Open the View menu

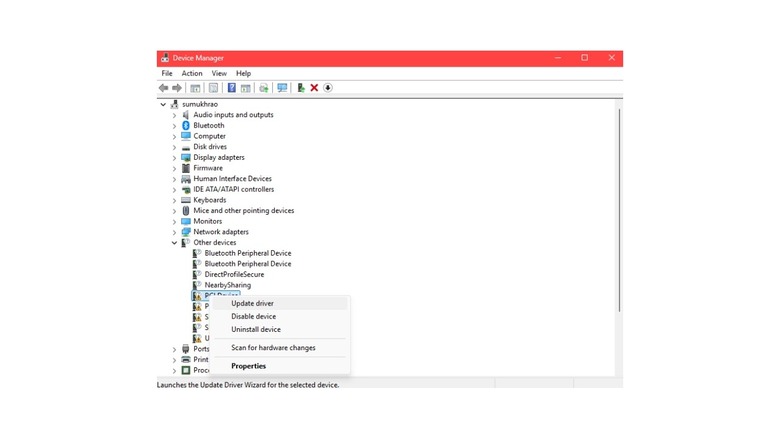pos(218,73)
